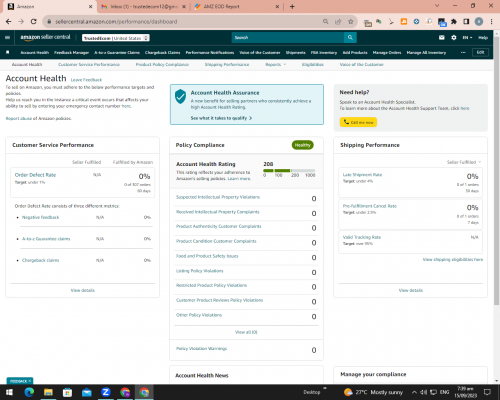Click the Account Health Assurance shield icon
This screenshot has height=400, width=500.
[180, 97]
